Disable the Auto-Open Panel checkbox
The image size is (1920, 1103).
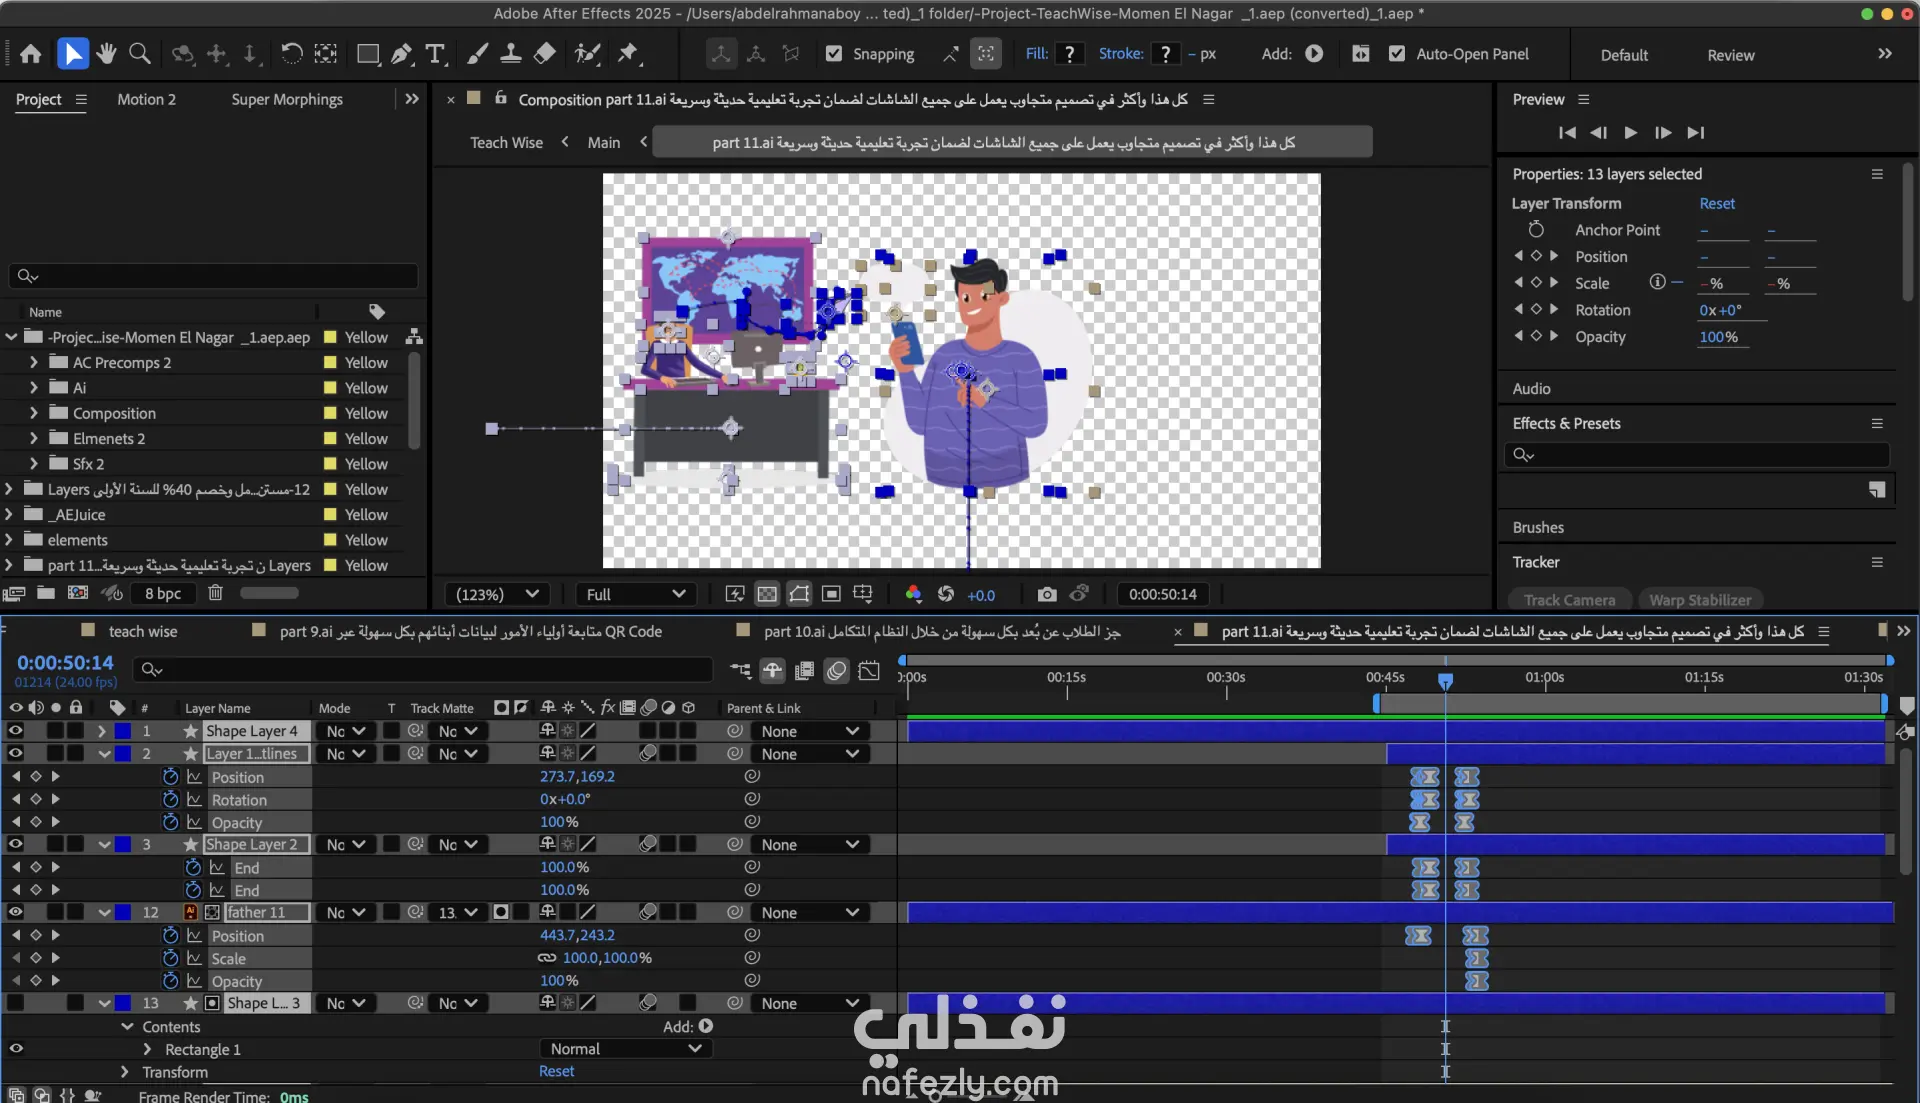tap(1397, 54)
